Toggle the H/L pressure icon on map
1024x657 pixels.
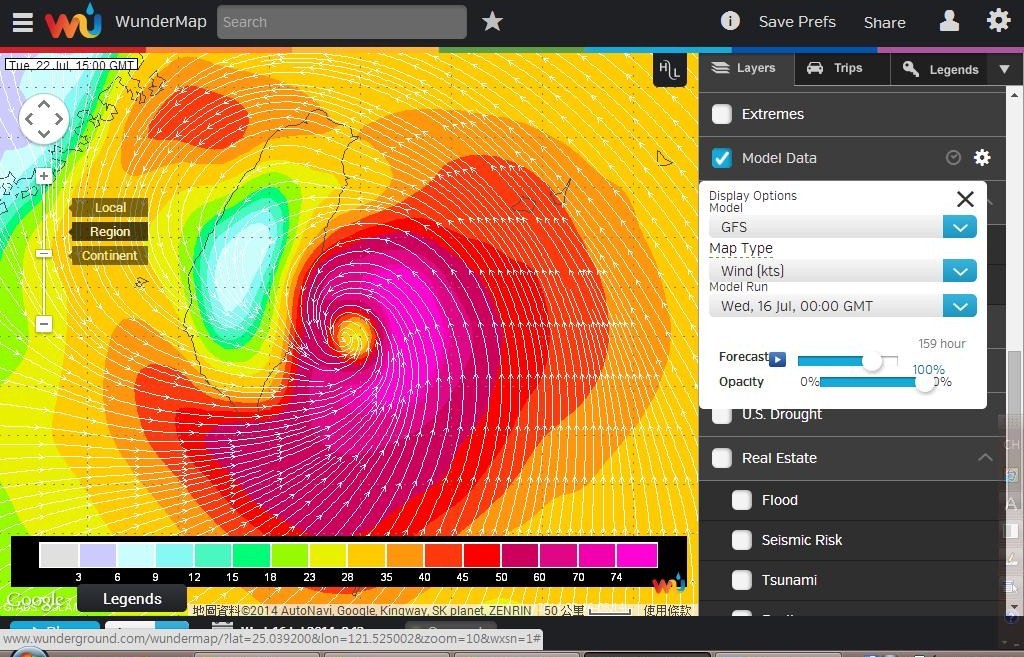[x=669, y=70]
